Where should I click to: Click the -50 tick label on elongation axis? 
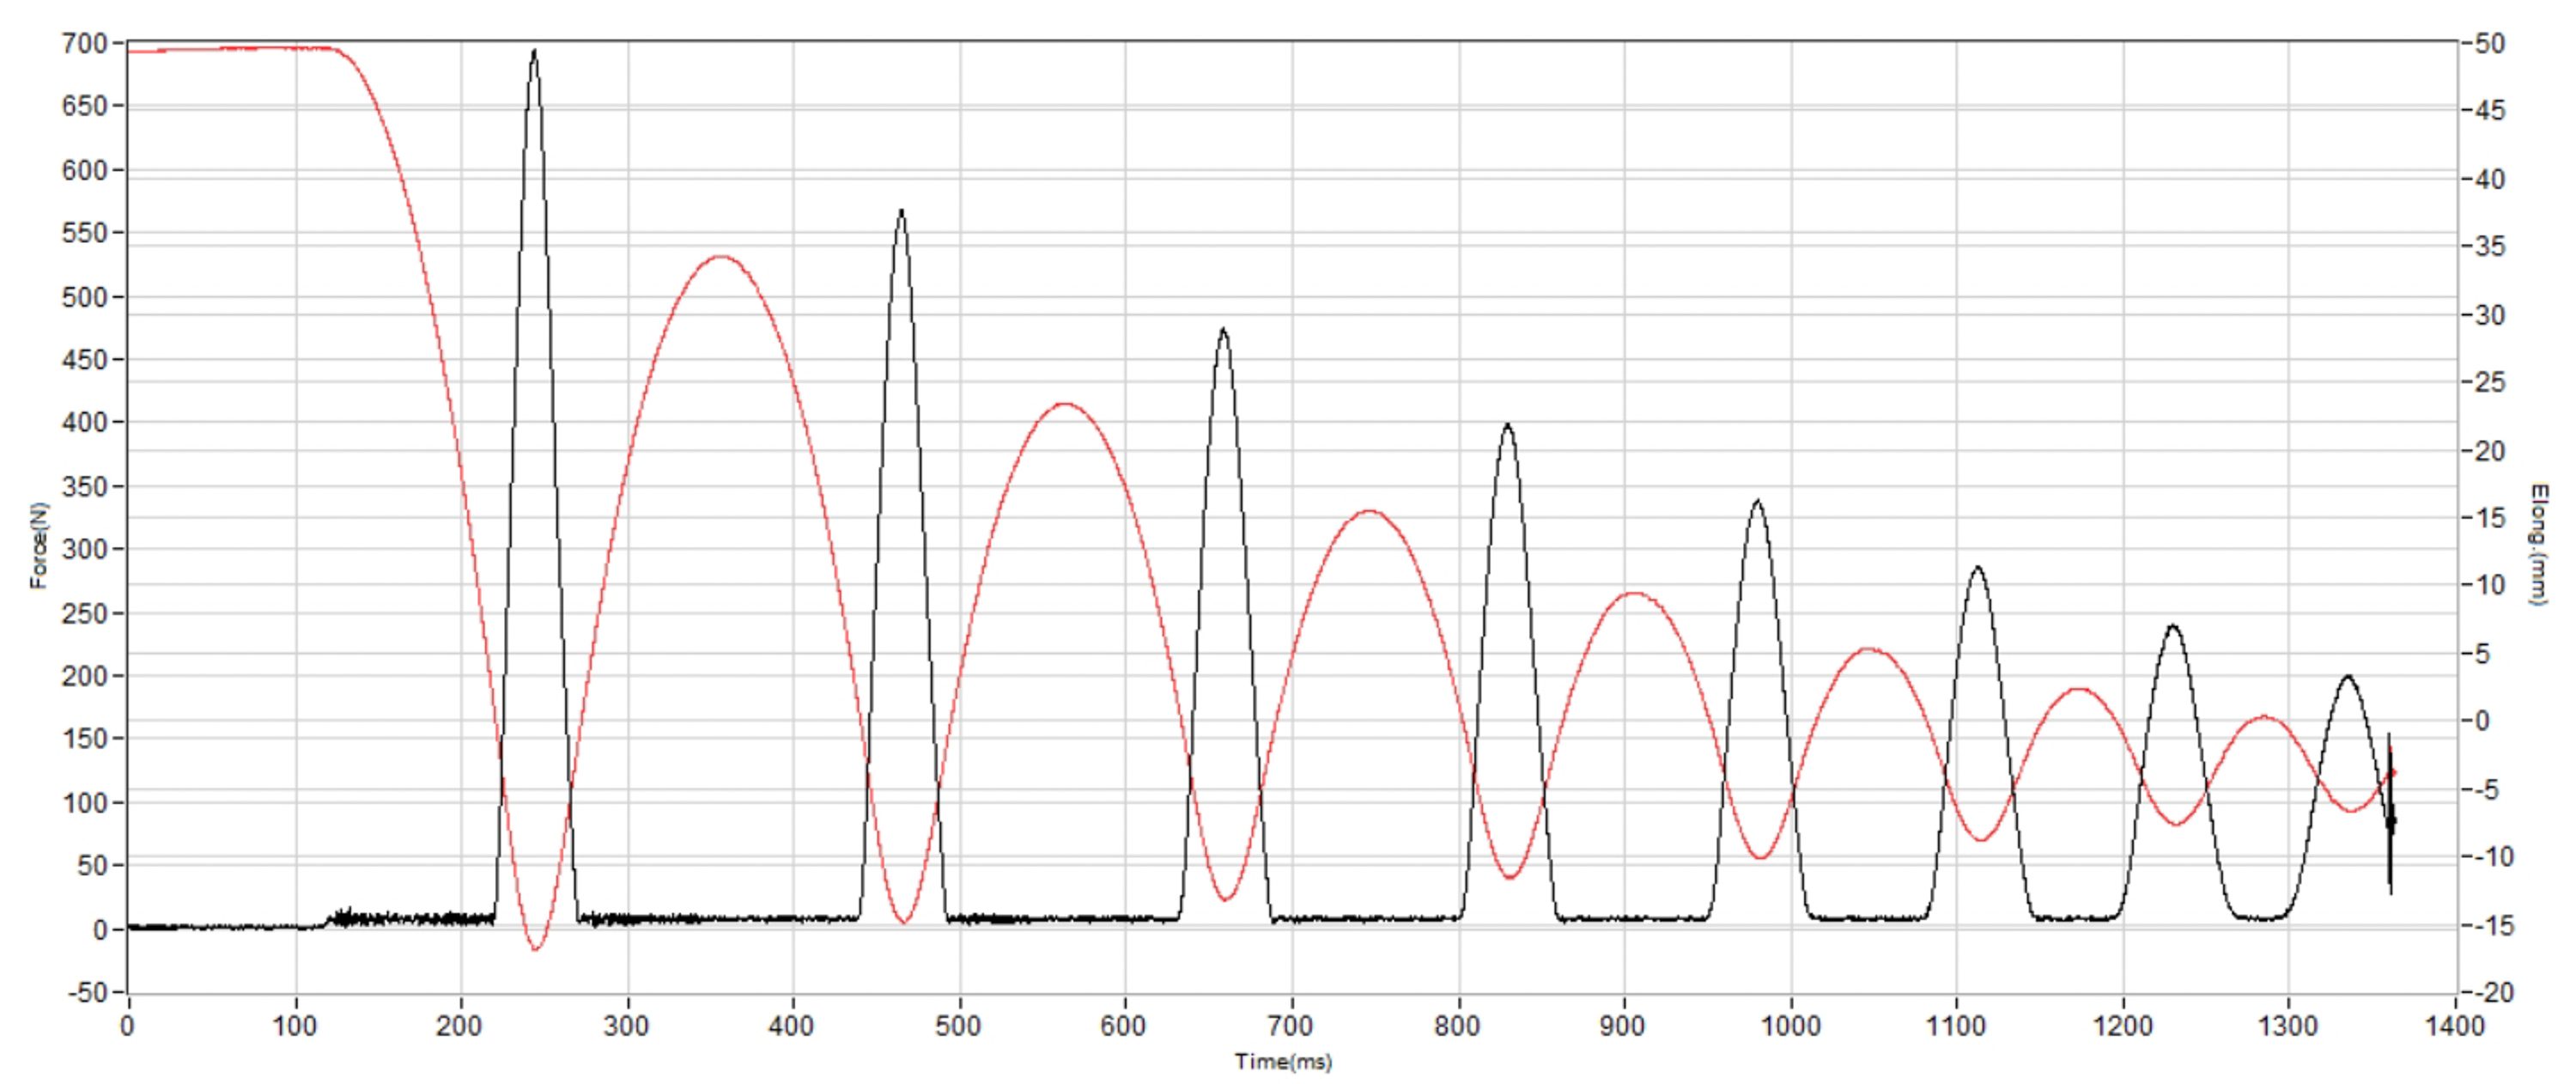point(2490,44)
